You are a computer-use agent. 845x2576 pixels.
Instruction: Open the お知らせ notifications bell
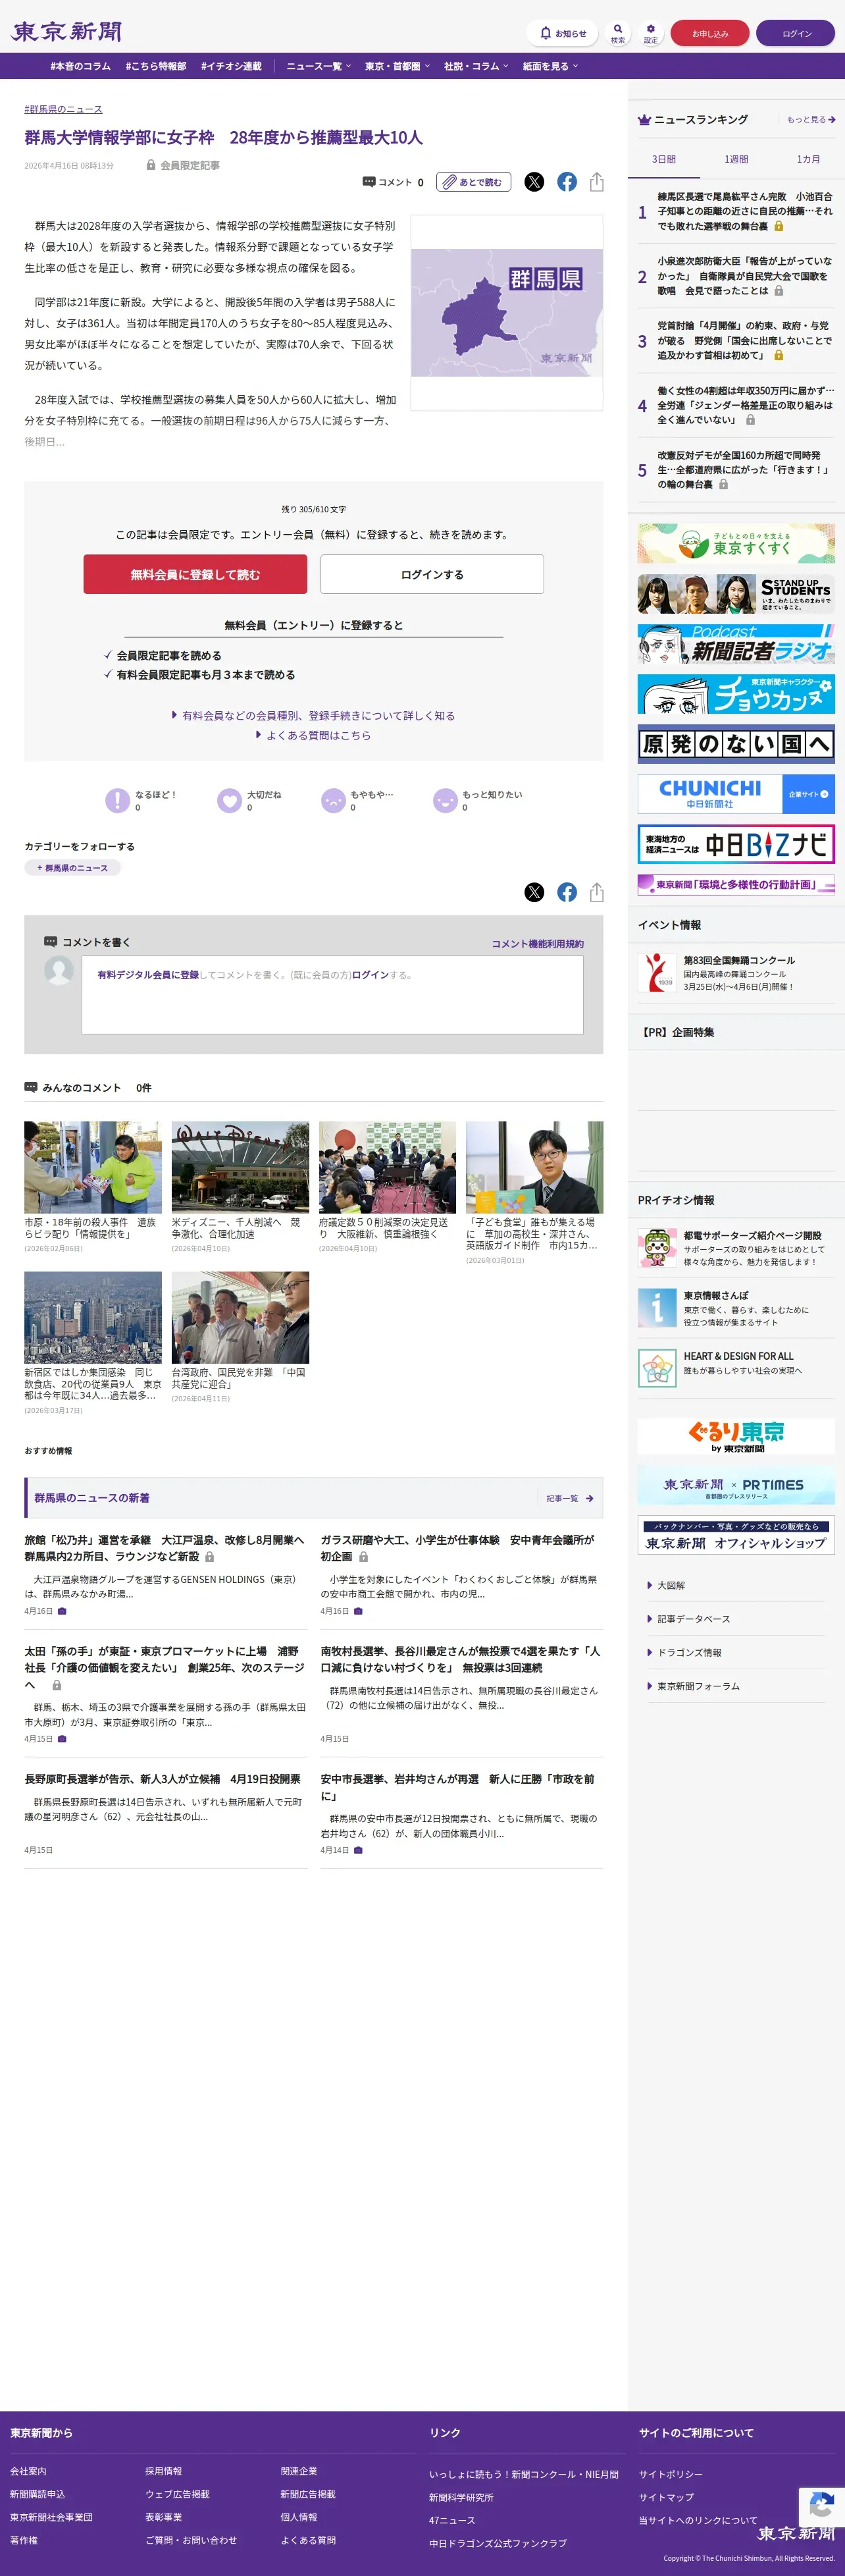point(562,33)
